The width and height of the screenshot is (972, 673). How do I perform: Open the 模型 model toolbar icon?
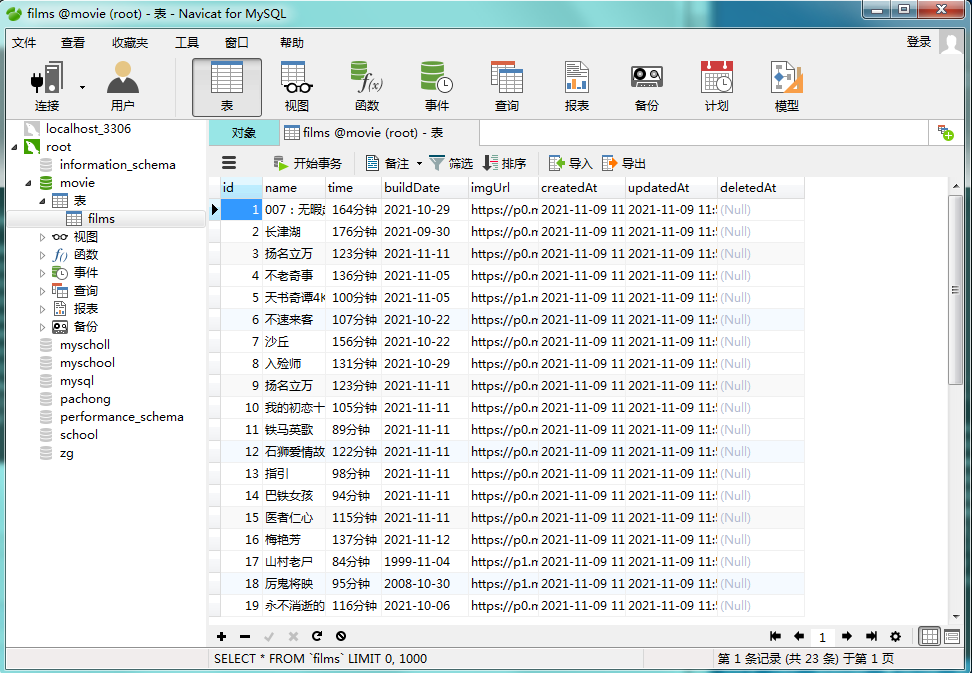[787, 87]
